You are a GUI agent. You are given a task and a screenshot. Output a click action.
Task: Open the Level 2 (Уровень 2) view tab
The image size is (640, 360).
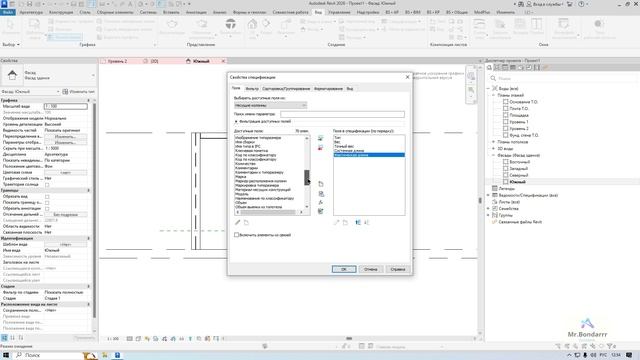(x=117, y=61)
